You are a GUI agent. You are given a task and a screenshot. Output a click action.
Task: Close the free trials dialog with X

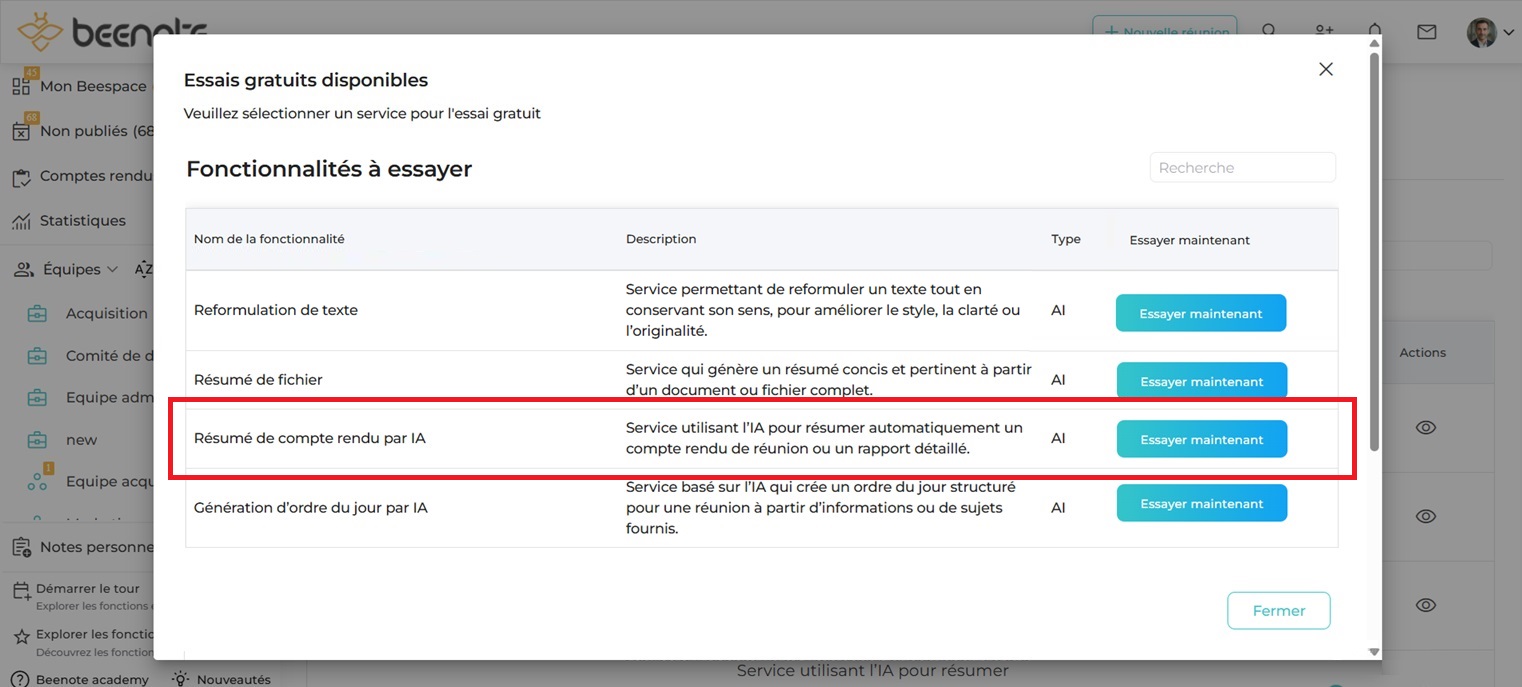[1326, 69]
